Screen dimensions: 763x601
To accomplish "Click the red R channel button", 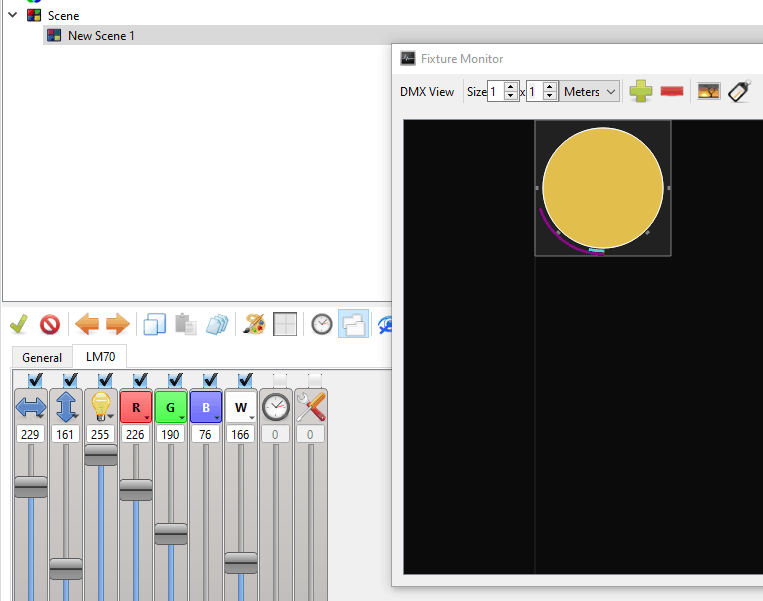I will point(136,407).
